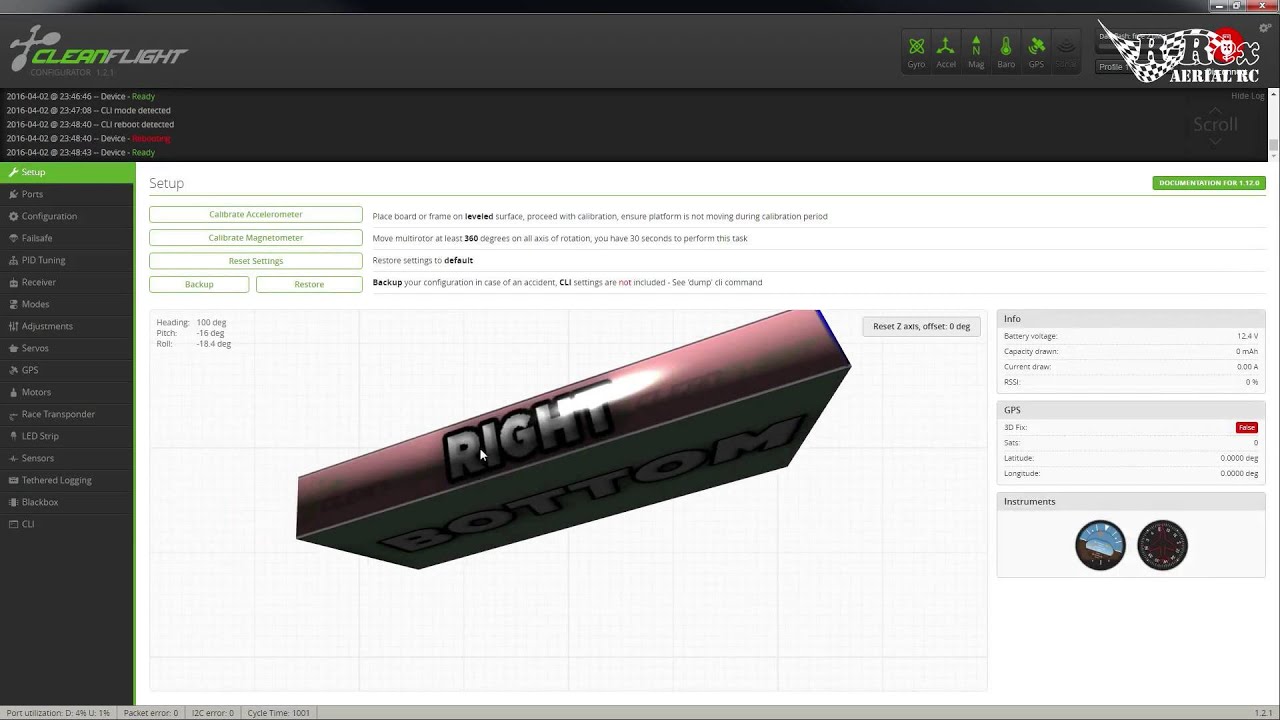The width and height of the screenshot is (1280, 720).
Task: Open the CLI tab
Action: [66, 524]
